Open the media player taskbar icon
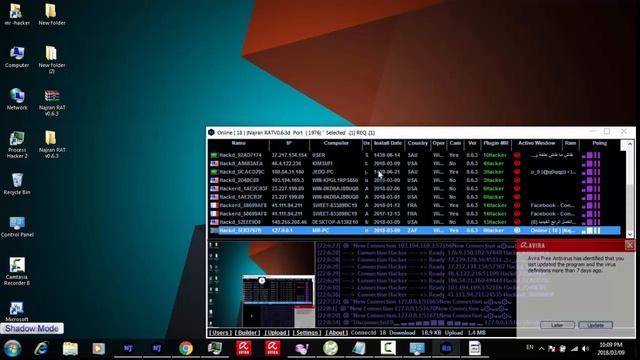640x360 pixels. click(98, 349)
